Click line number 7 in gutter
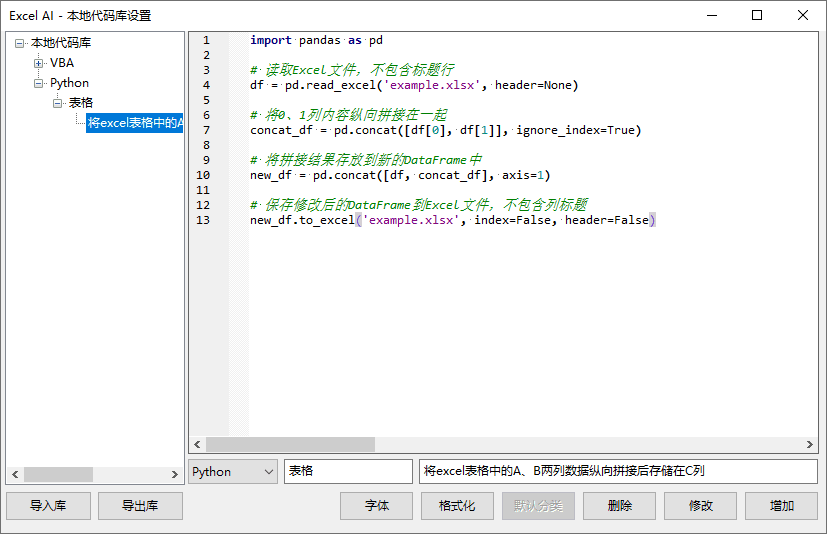Image resolution: width=827 pixels, height=534 pixels. 206,130
